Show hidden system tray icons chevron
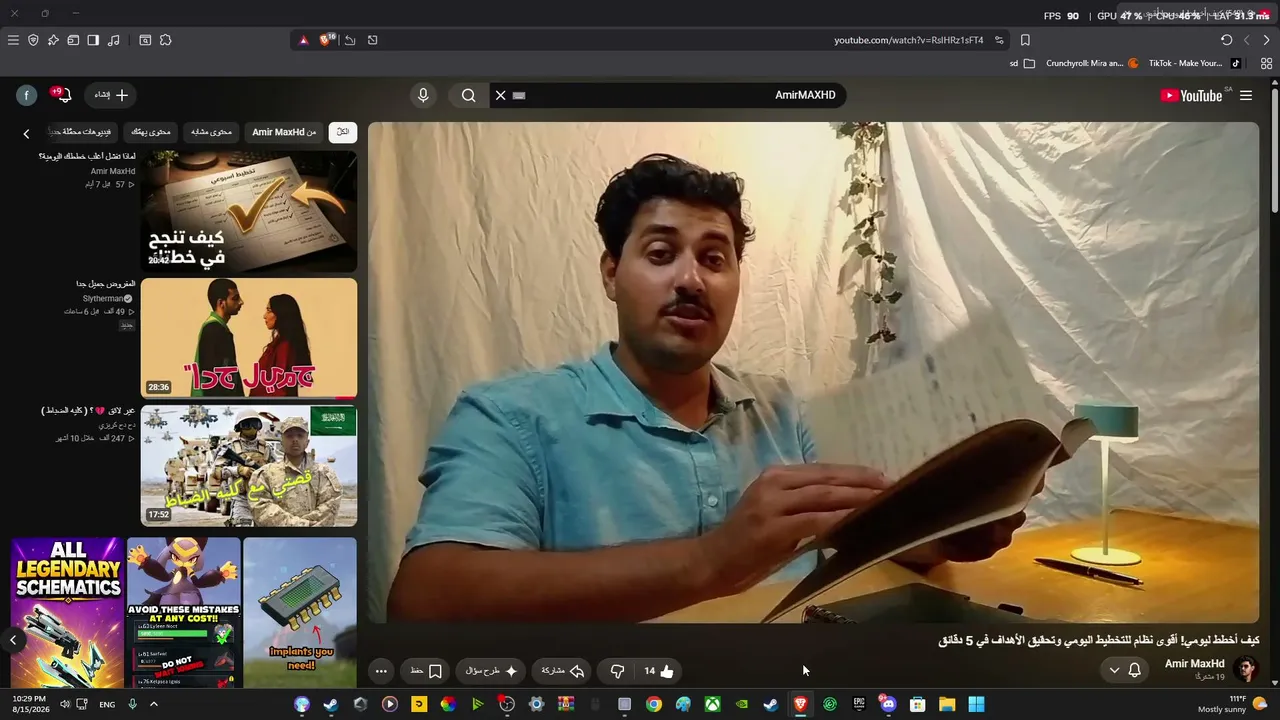Viewport: 1280px width, 720px height. coord(154,704)
